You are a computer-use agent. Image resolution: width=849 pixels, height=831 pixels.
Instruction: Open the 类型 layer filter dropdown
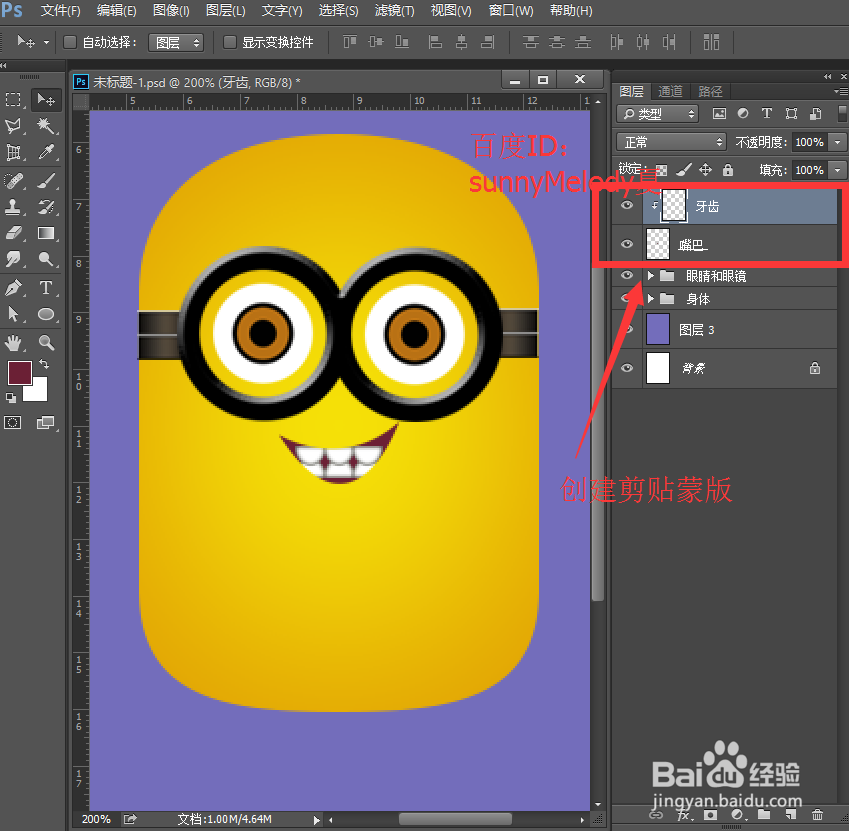(x=657, y=114)
